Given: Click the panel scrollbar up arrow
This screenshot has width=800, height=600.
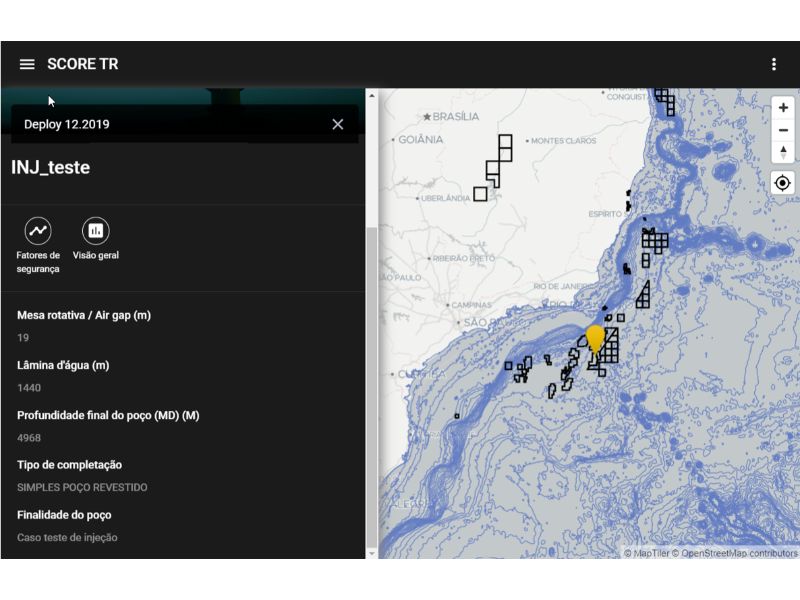Looking at the screenshot, I should point(372,96).
